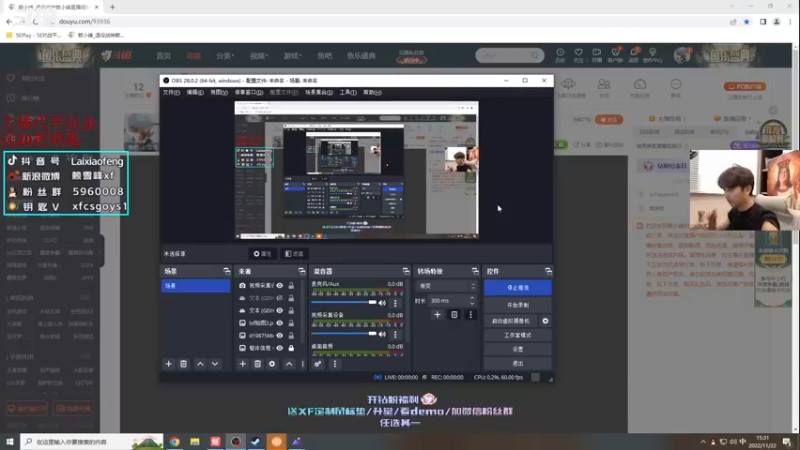Open Chrome from Windows taskbar

tap(174, 441)
